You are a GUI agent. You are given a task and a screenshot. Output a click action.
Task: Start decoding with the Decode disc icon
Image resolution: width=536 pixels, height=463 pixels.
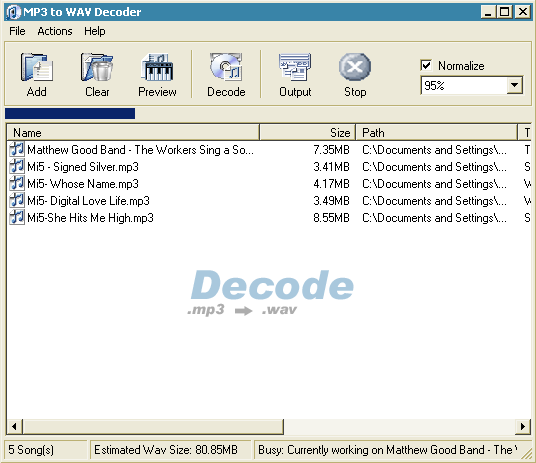[x=226, y=67]
